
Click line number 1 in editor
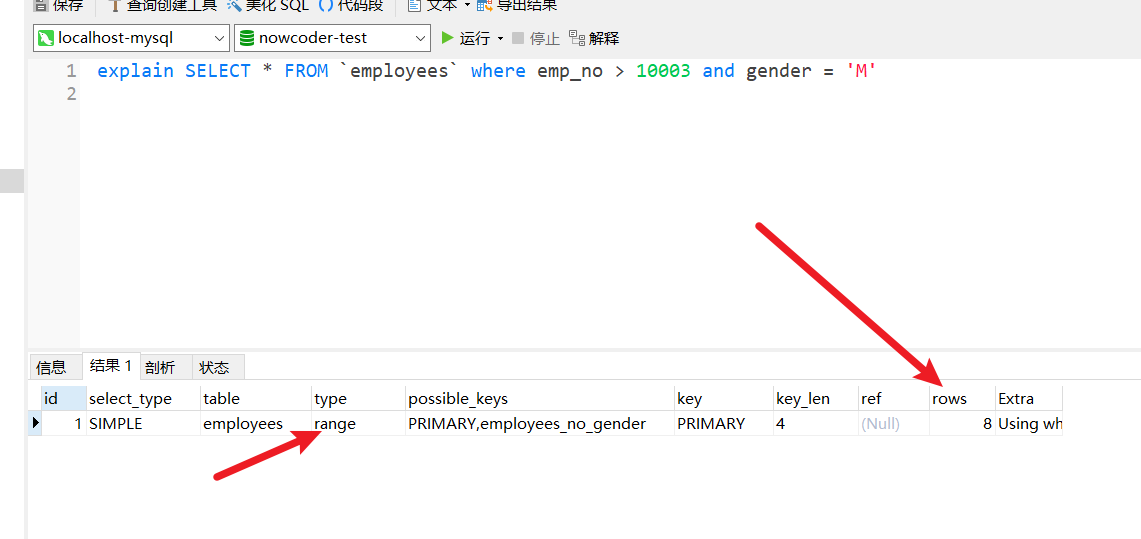71,71
